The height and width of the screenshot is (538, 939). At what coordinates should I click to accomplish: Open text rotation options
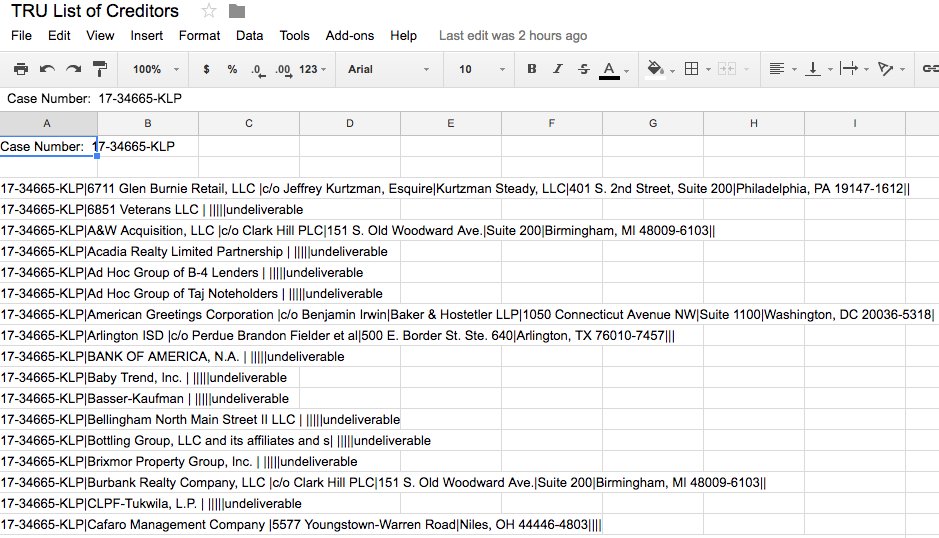(x=885, y=69)
